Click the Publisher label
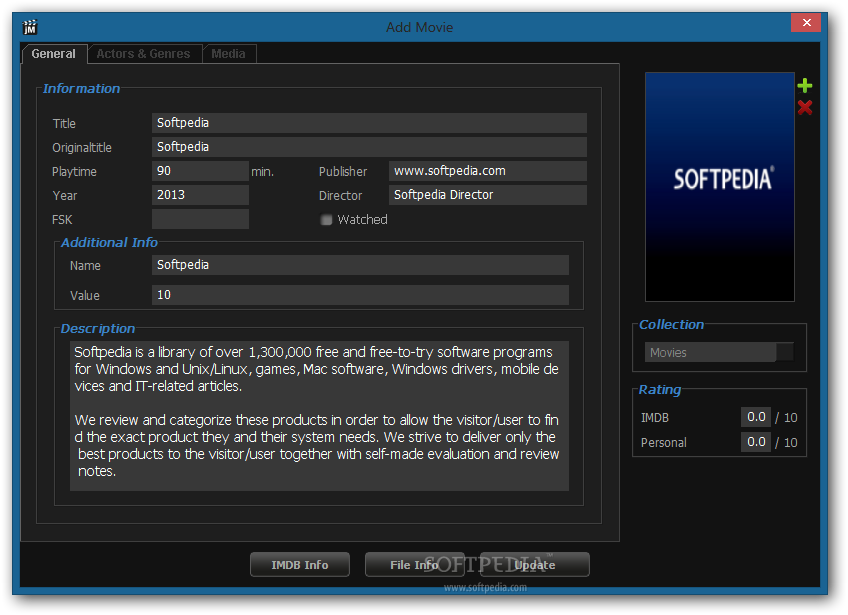The image size is (848, 615). click(x=343, y=171)
